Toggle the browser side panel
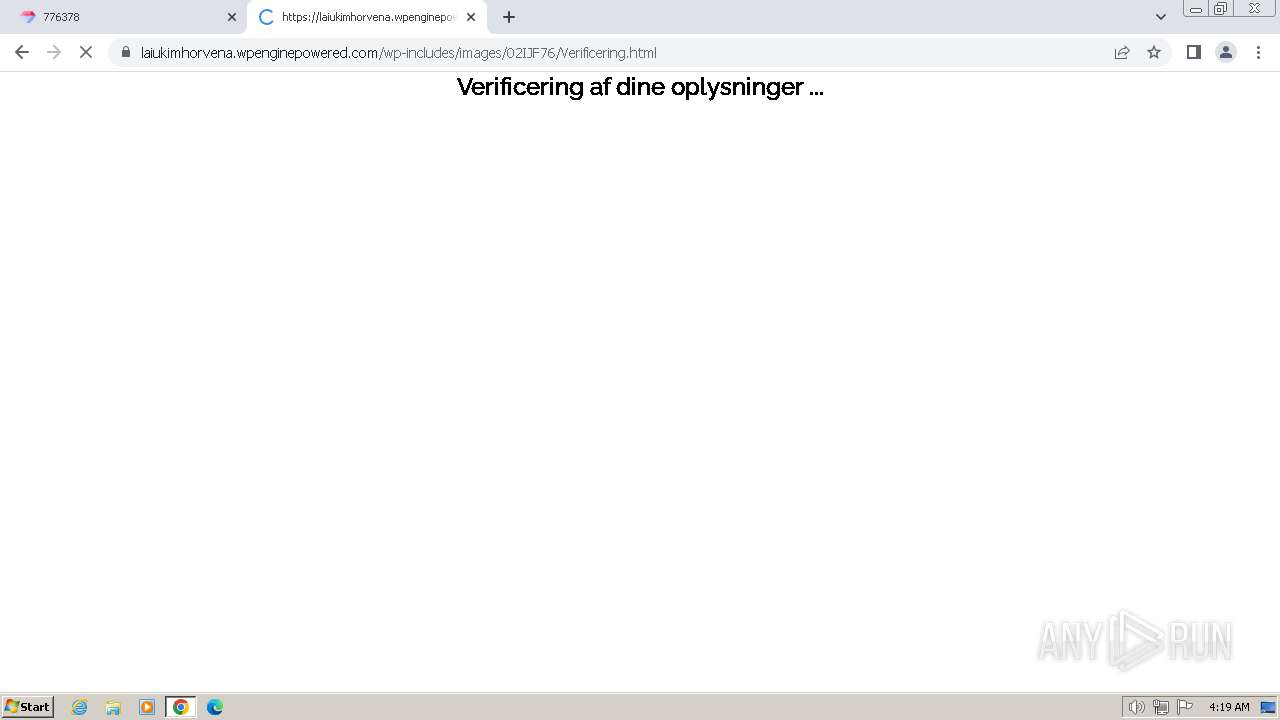This screenshot has width=1280, height=720. 1193,52
